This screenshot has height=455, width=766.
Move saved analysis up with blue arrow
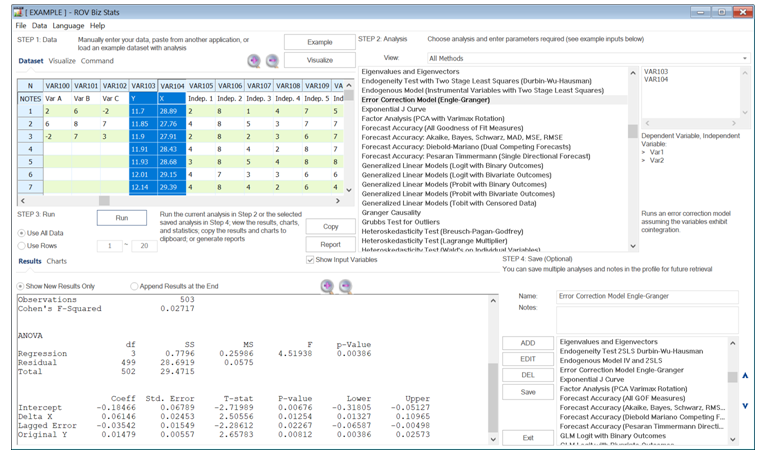[x=745, y=376]
